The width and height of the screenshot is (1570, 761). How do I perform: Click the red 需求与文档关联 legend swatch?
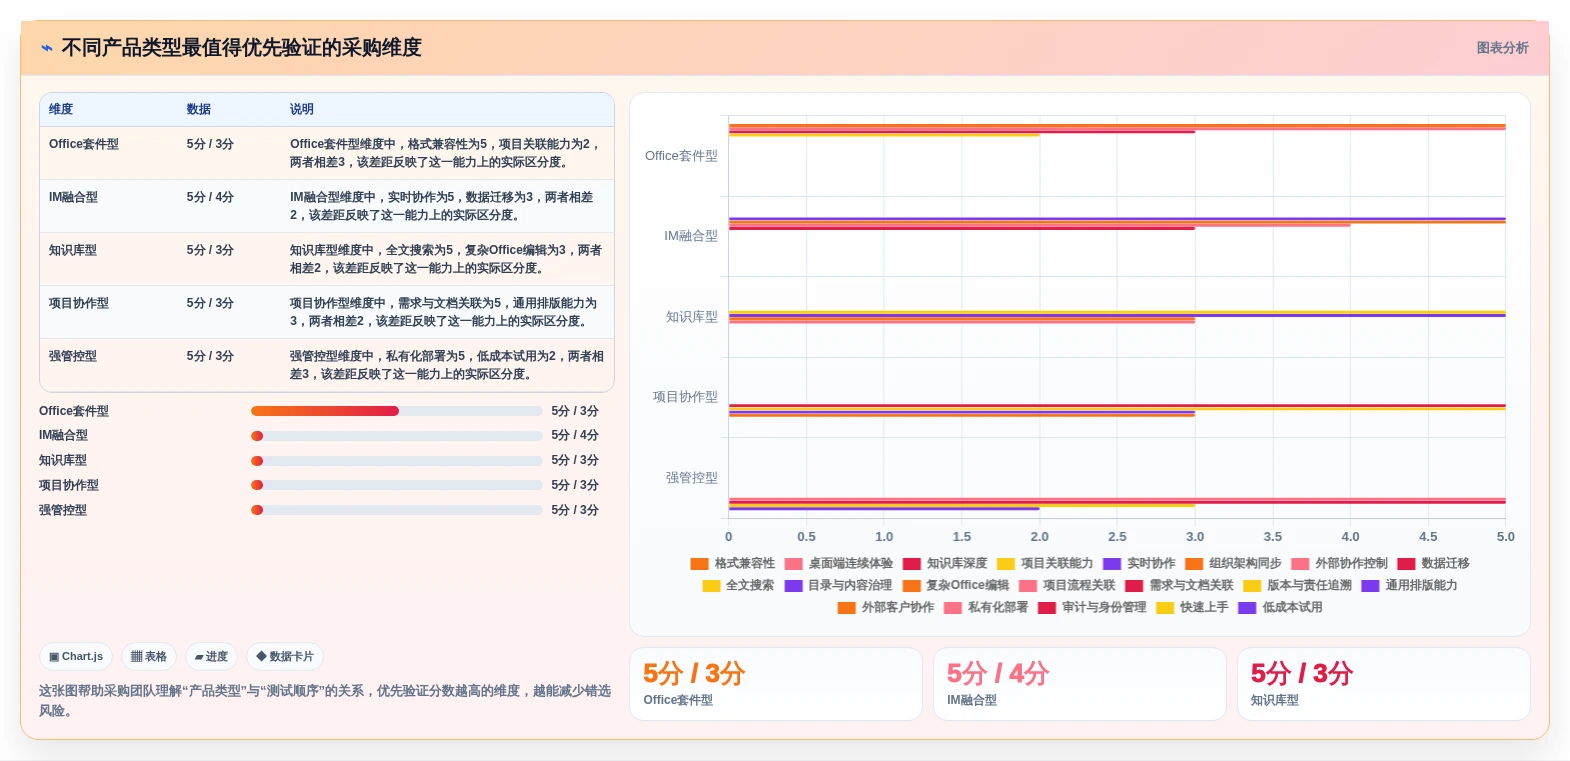point(1134,586)
